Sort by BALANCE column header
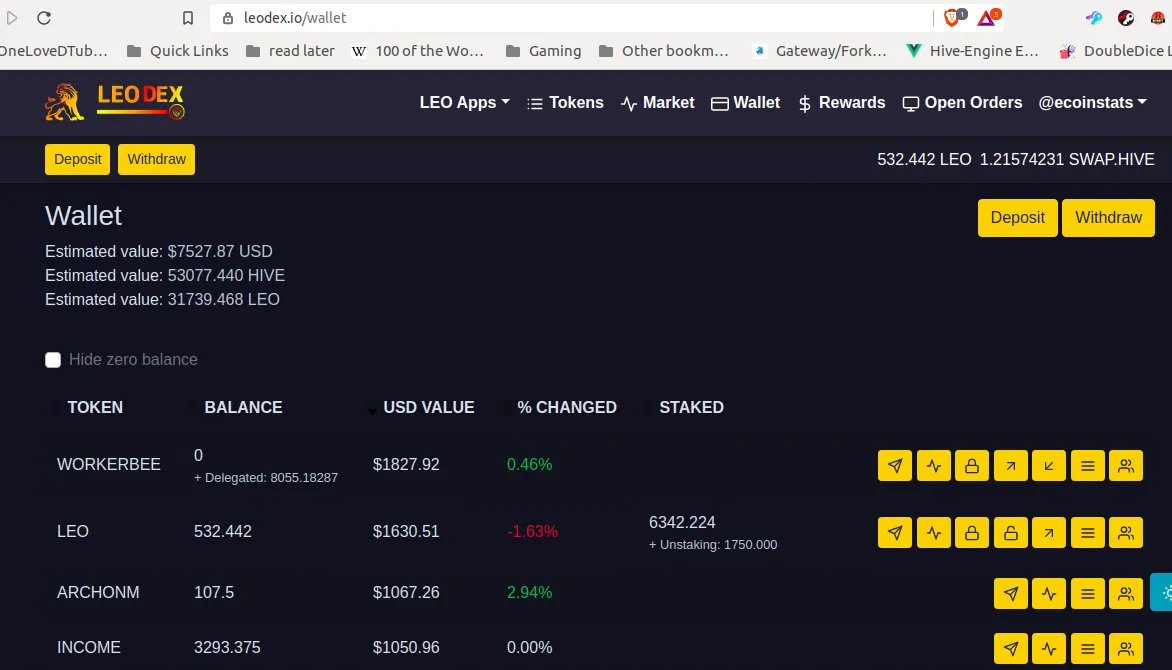1172x670 pixels. pyautogui.click(x=243, y=408)
